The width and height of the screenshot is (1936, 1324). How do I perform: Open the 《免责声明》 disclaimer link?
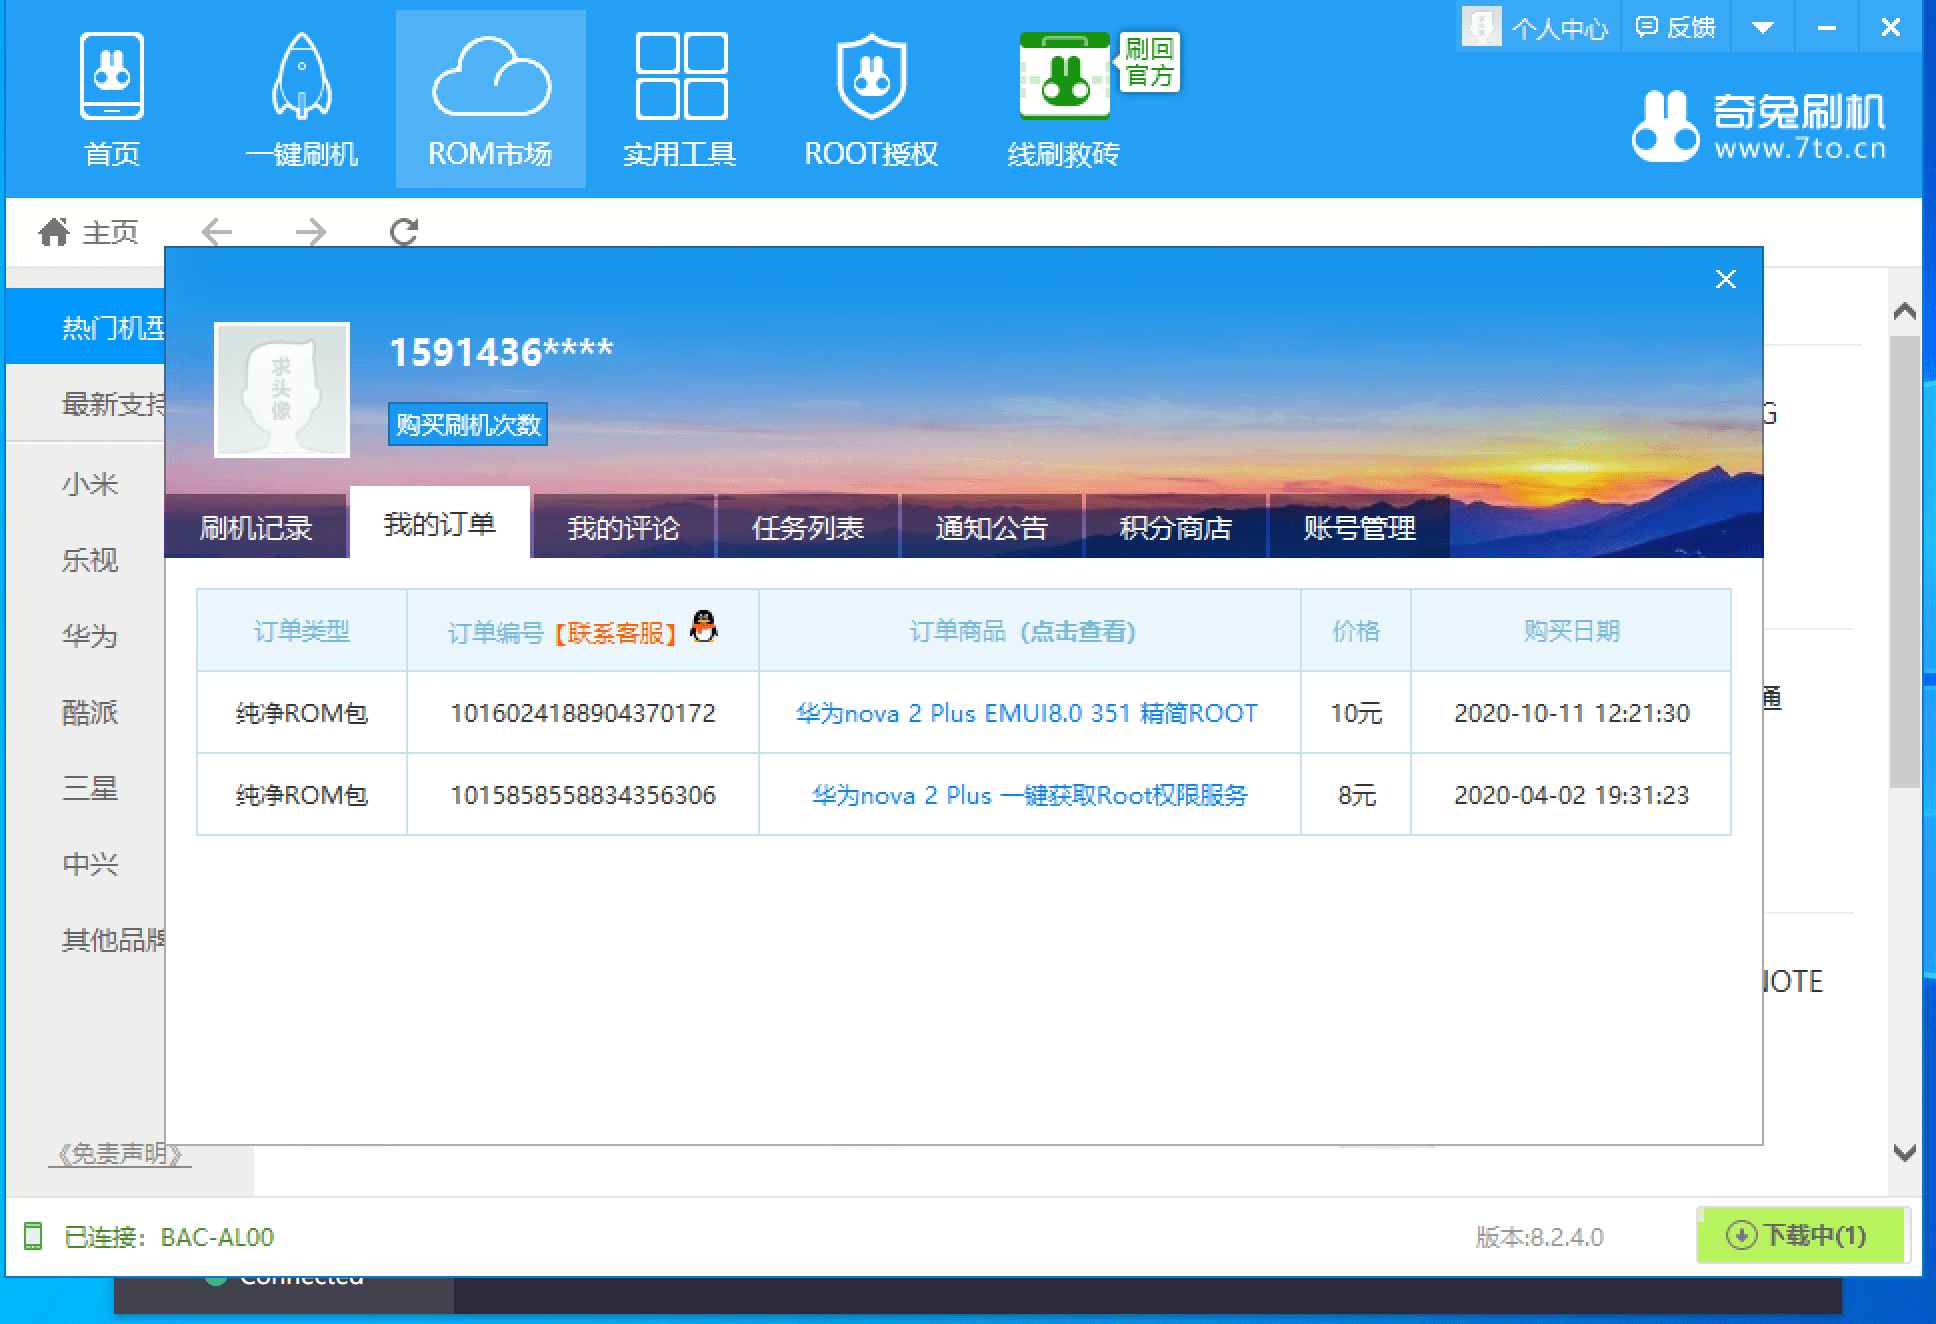119,1154
